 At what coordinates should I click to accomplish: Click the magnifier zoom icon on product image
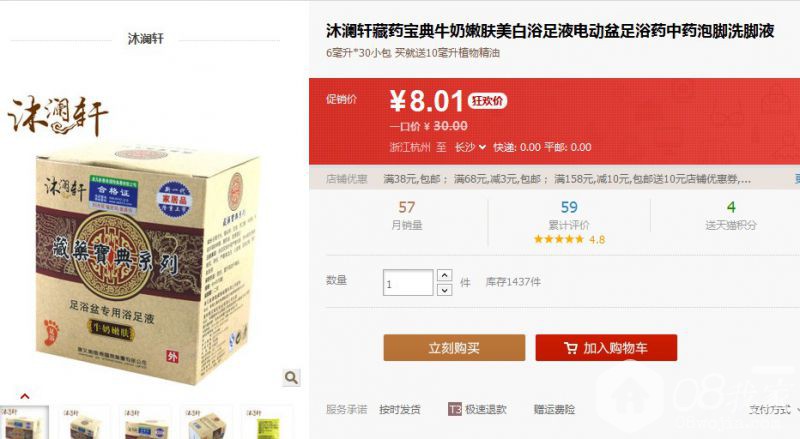[x=291, y=378]
